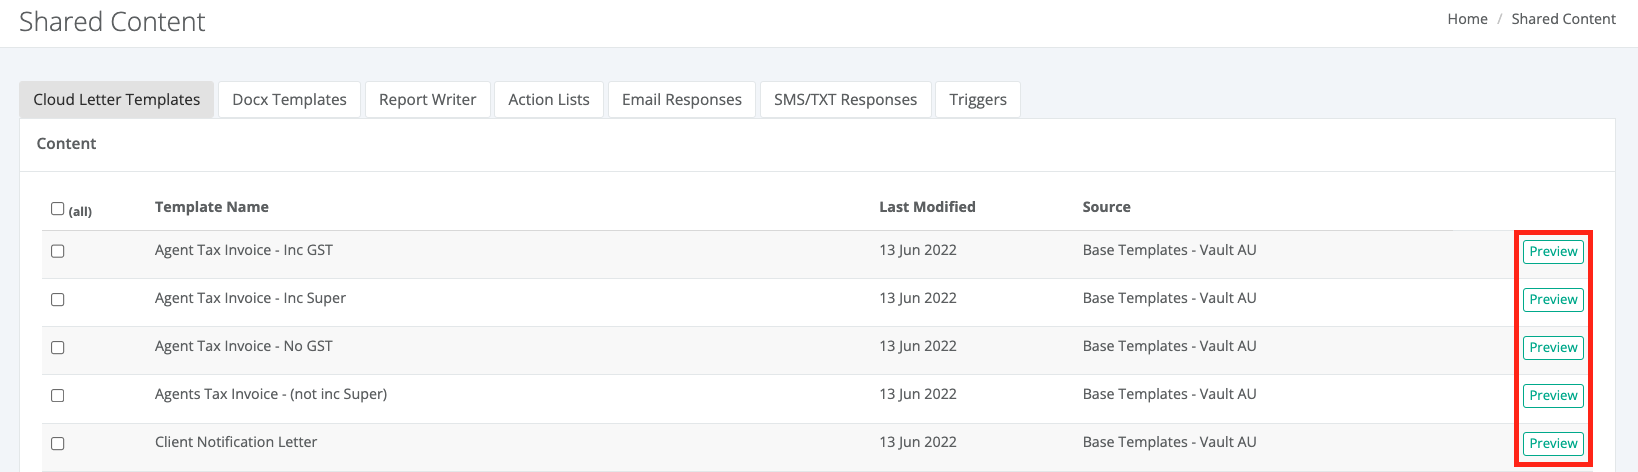
Task: Tick checkbox for Agent Tax Invoice - Inc Super
Action: click(x=58, y=299)
